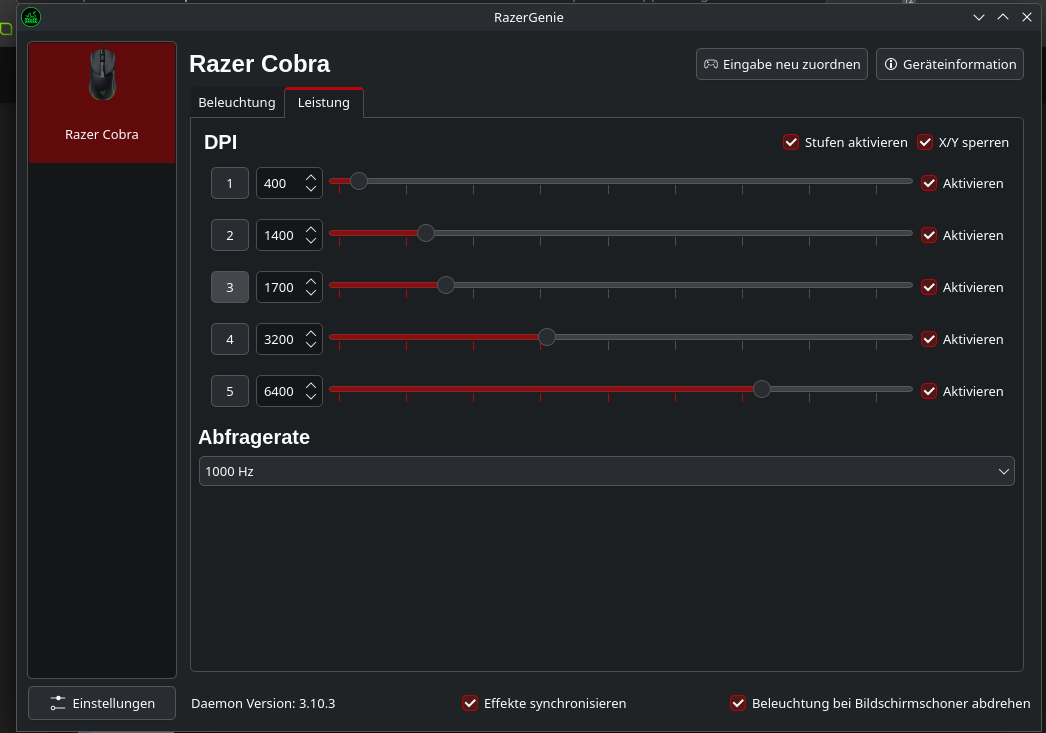Viewport: 1046px width, 733px height.
Task: Decrease the 400 DPI value with down arrow
Action: (311, 189)
